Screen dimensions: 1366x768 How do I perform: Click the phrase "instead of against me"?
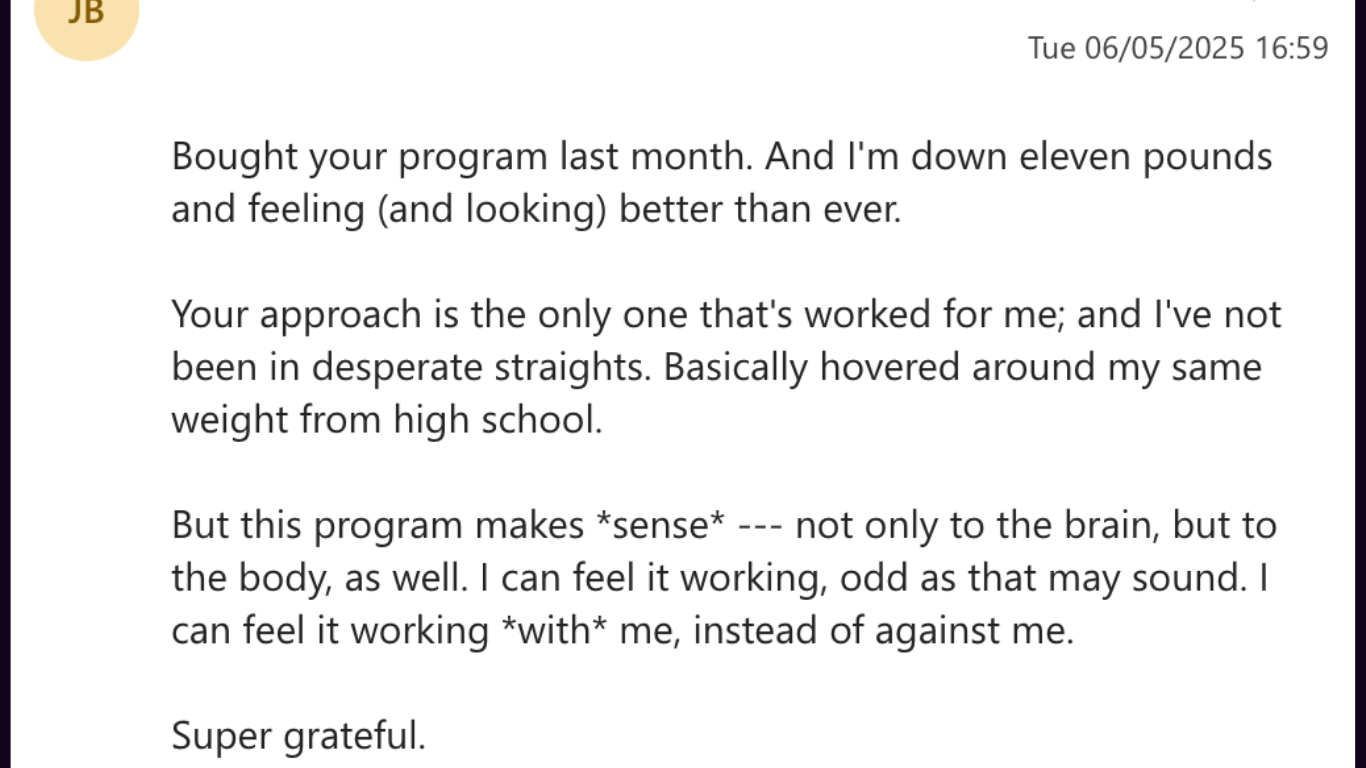(882, 631)
